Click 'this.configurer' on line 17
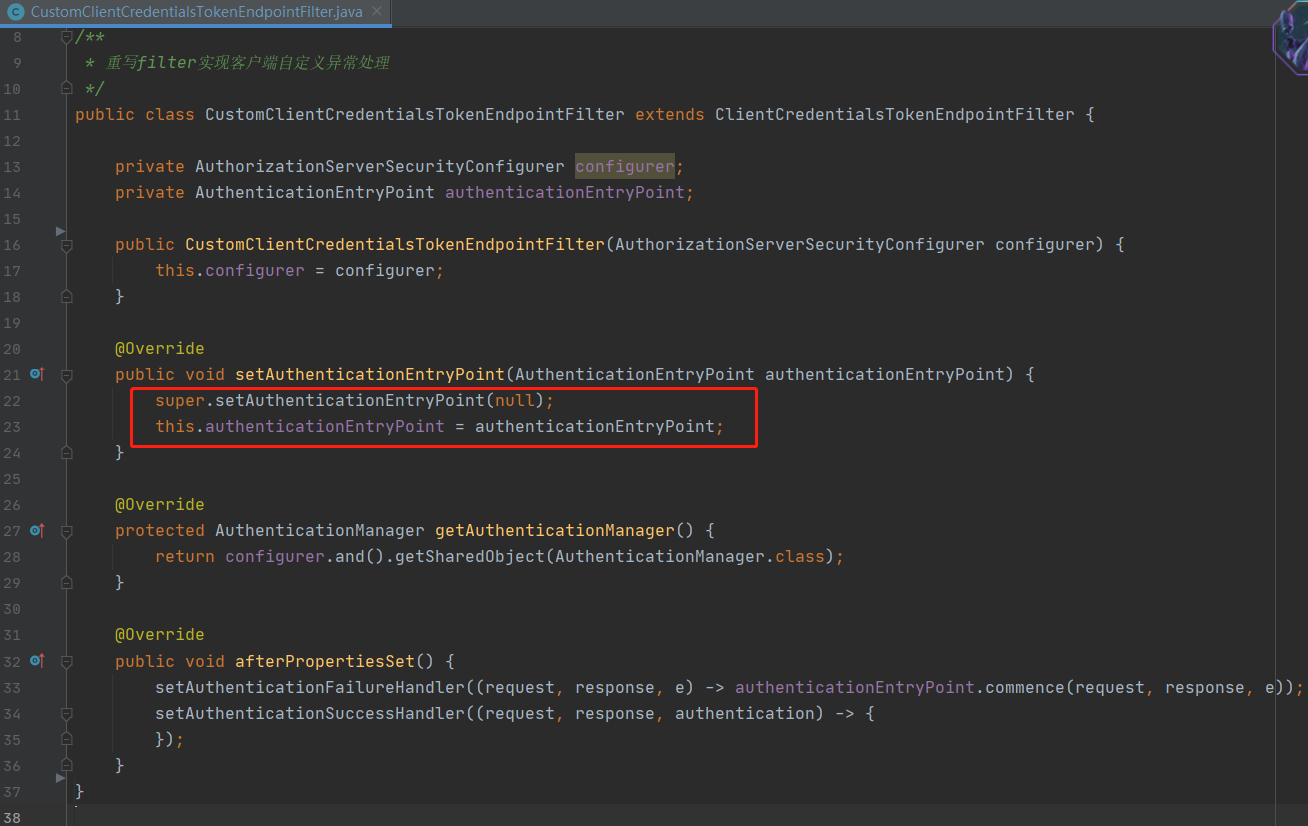The width and height of the screenshot is (1308, 826). point(230,270)
